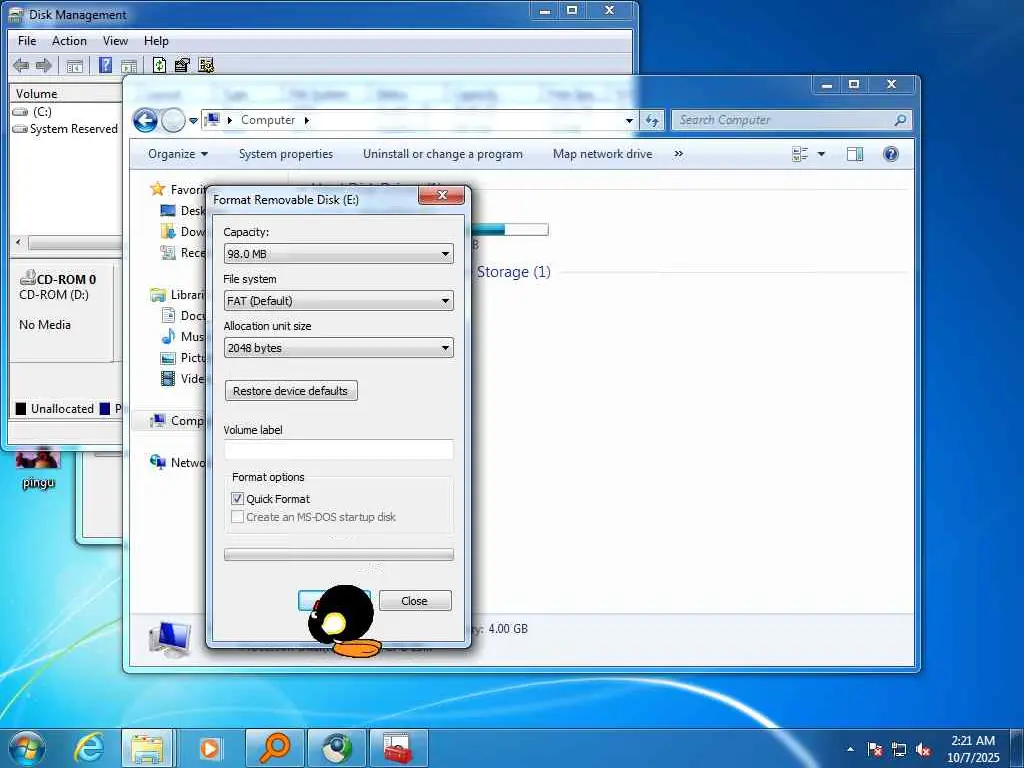1024x768 pixels.
Task: Click Action Center flag in system tray
Action: coord(875,749)
